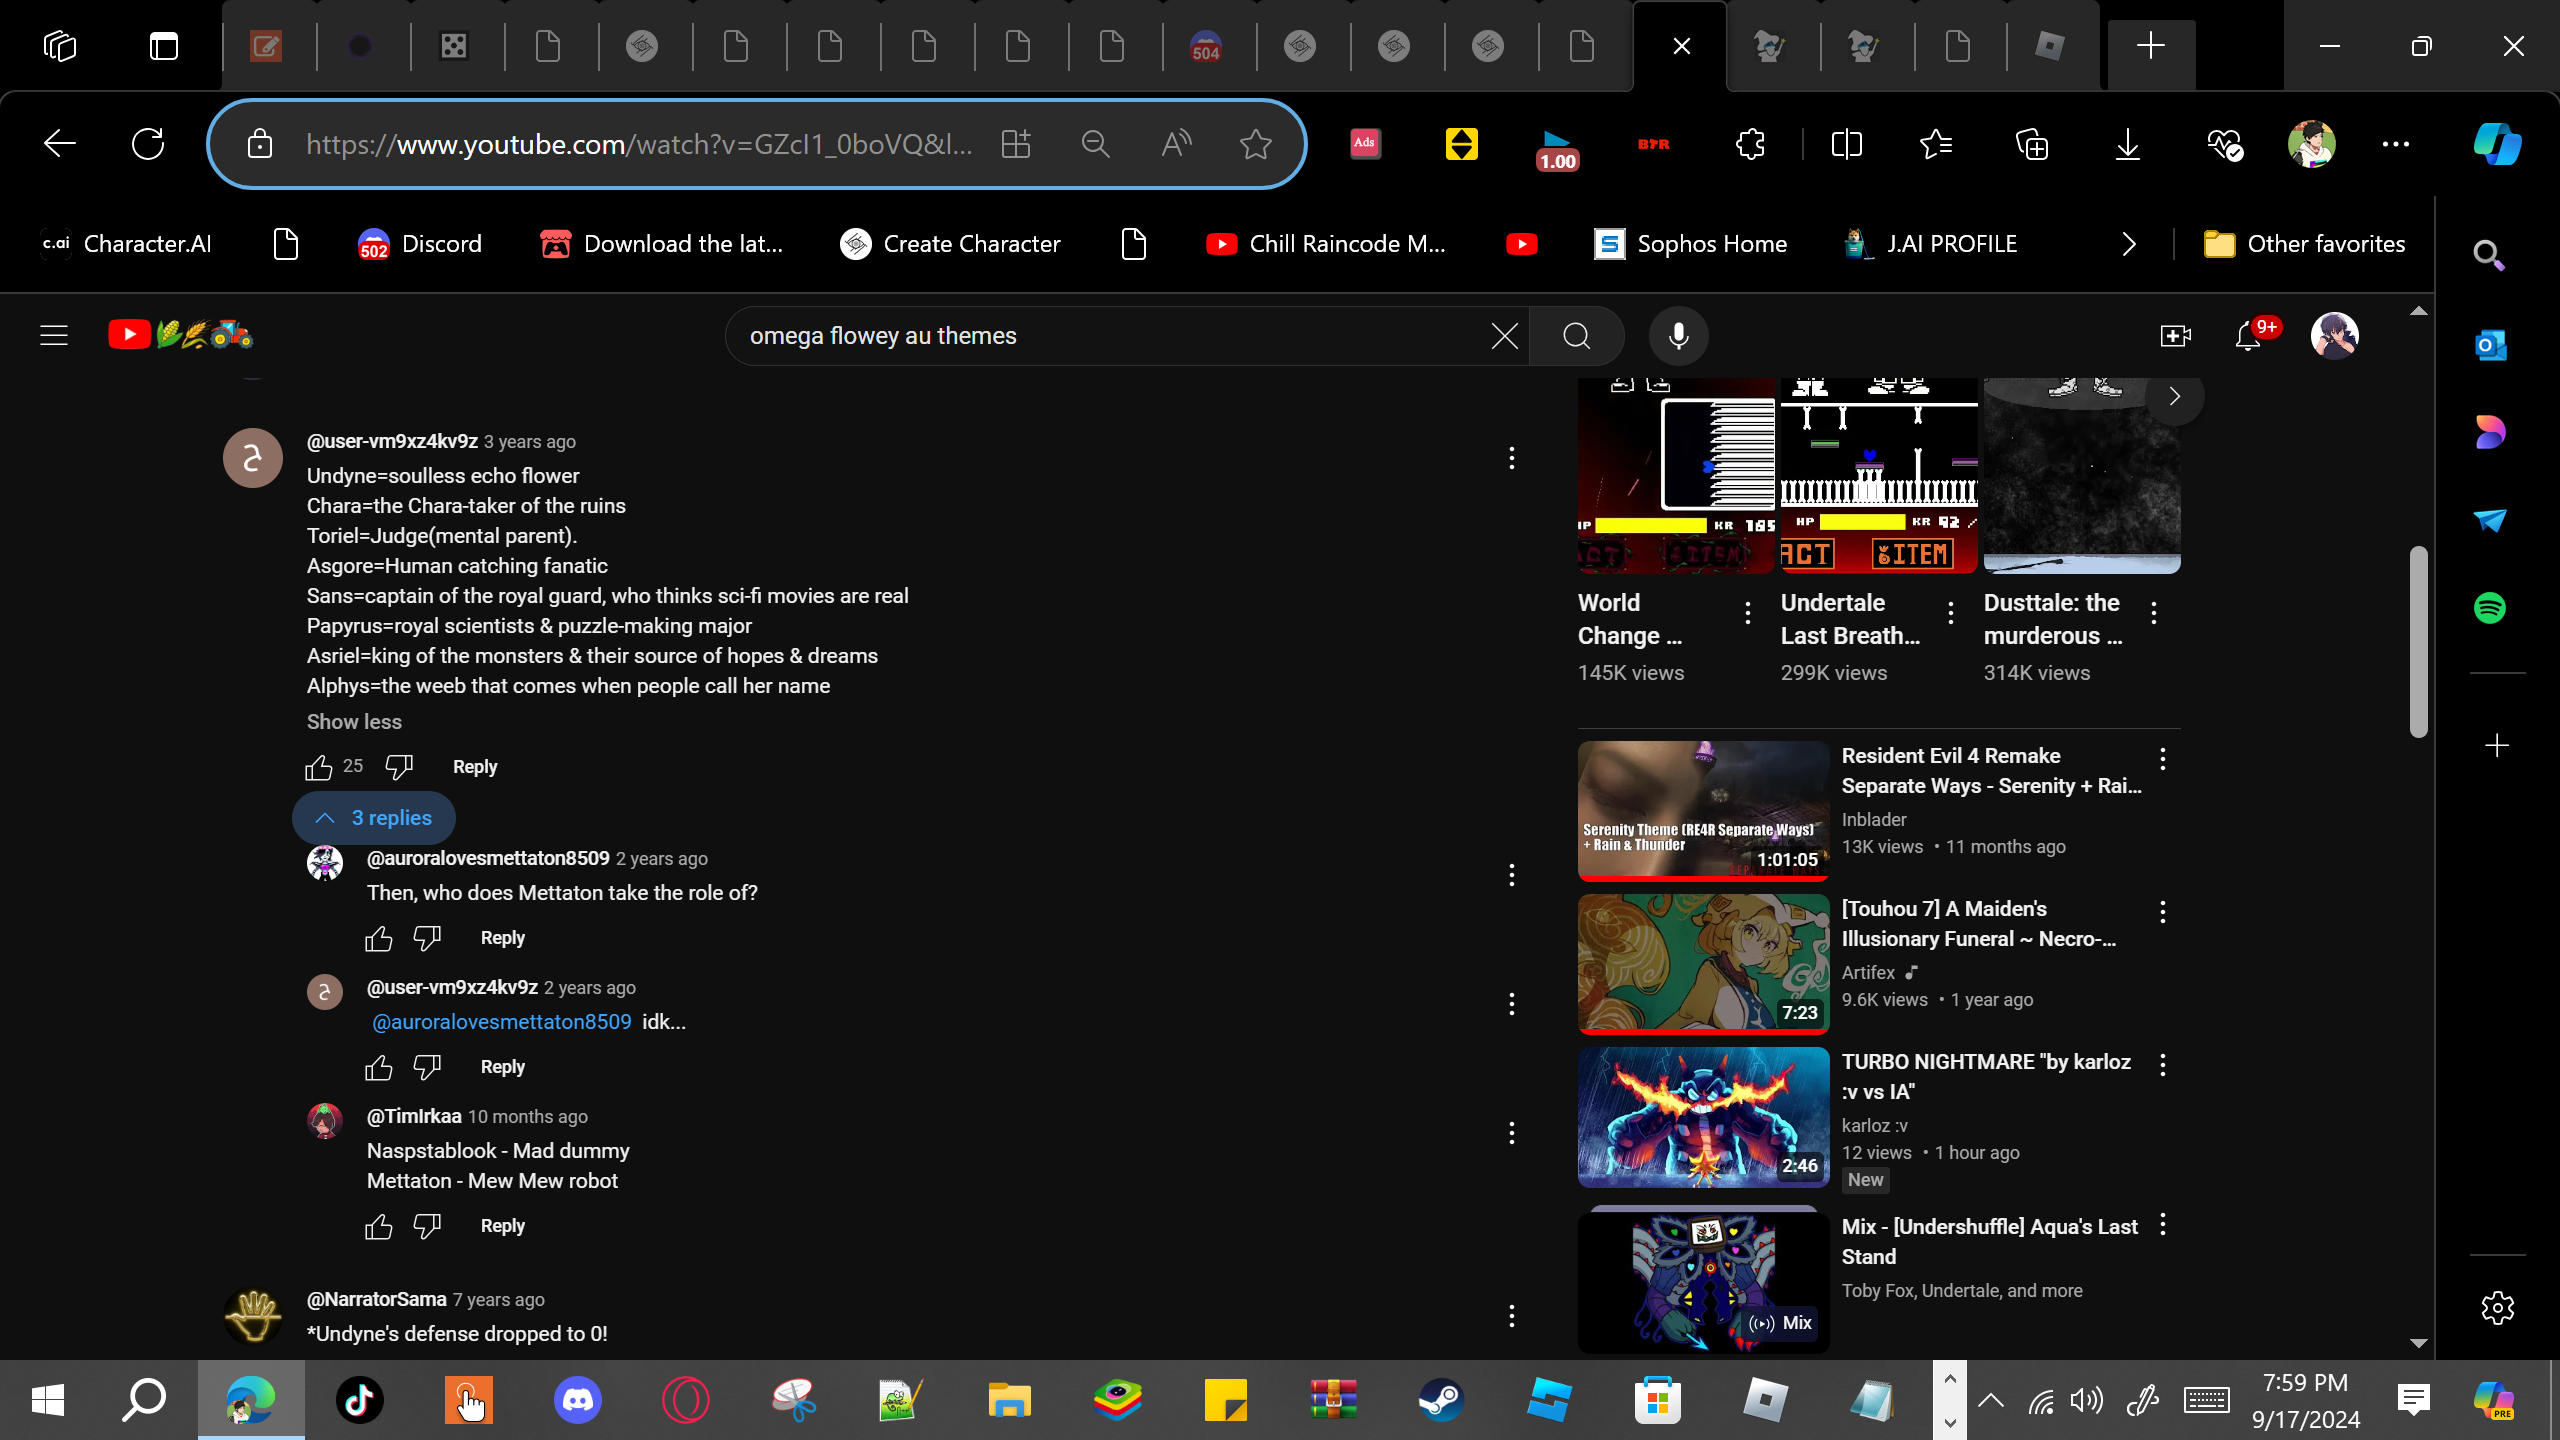Open the YouTube hamburger guide menu
2560x1440 pixels.
tap(54, 336)
